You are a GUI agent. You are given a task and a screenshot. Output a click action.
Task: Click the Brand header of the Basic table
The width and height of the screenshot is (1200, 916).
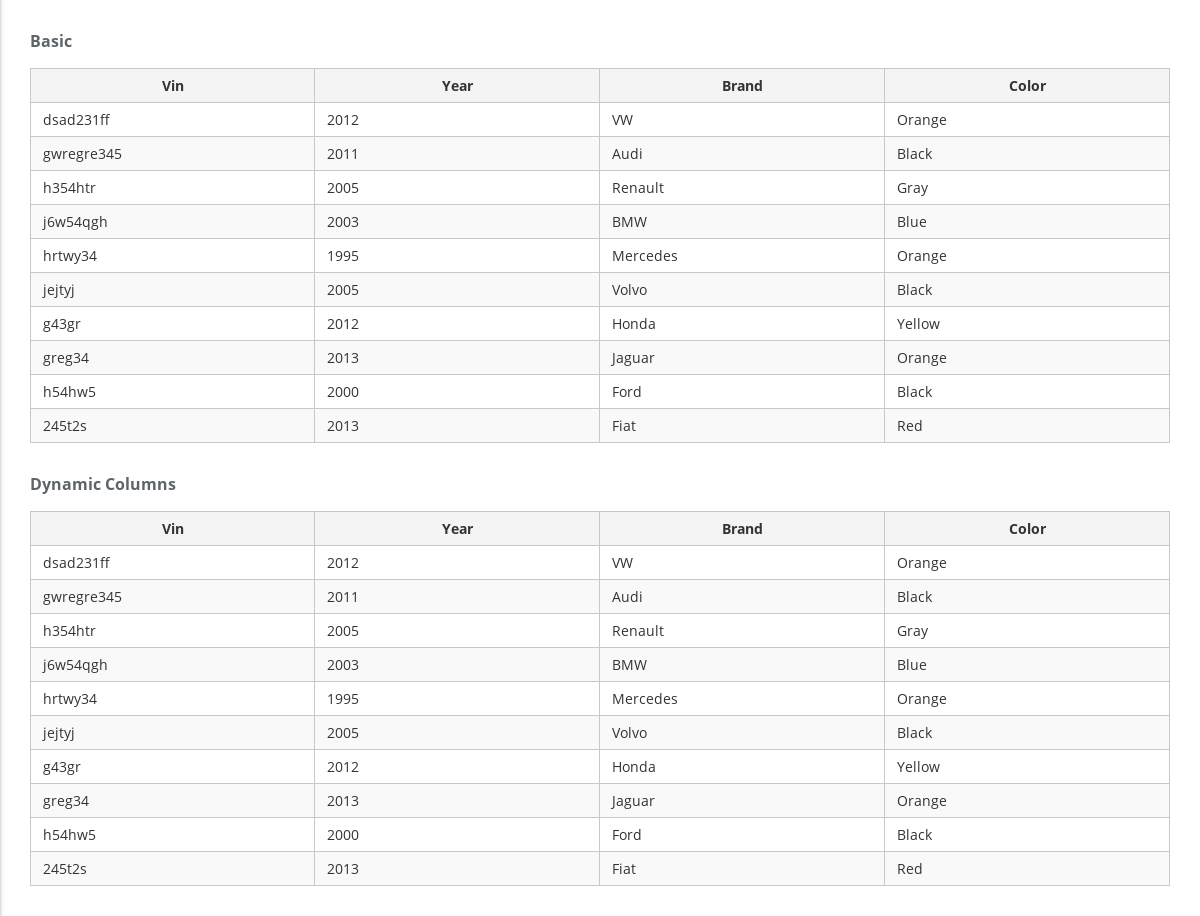pos(742,85)
